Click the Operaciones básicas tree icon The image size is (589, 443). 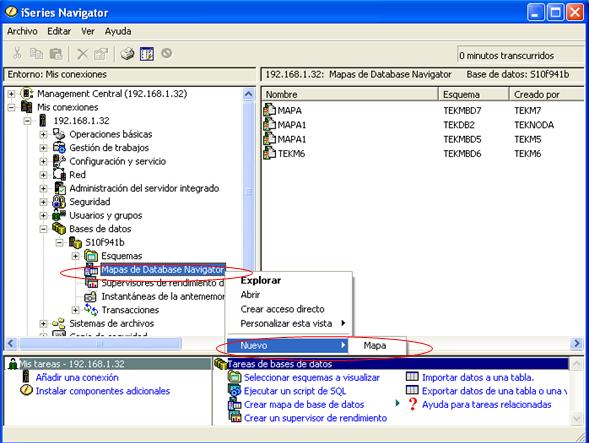(x=59, y=134)
